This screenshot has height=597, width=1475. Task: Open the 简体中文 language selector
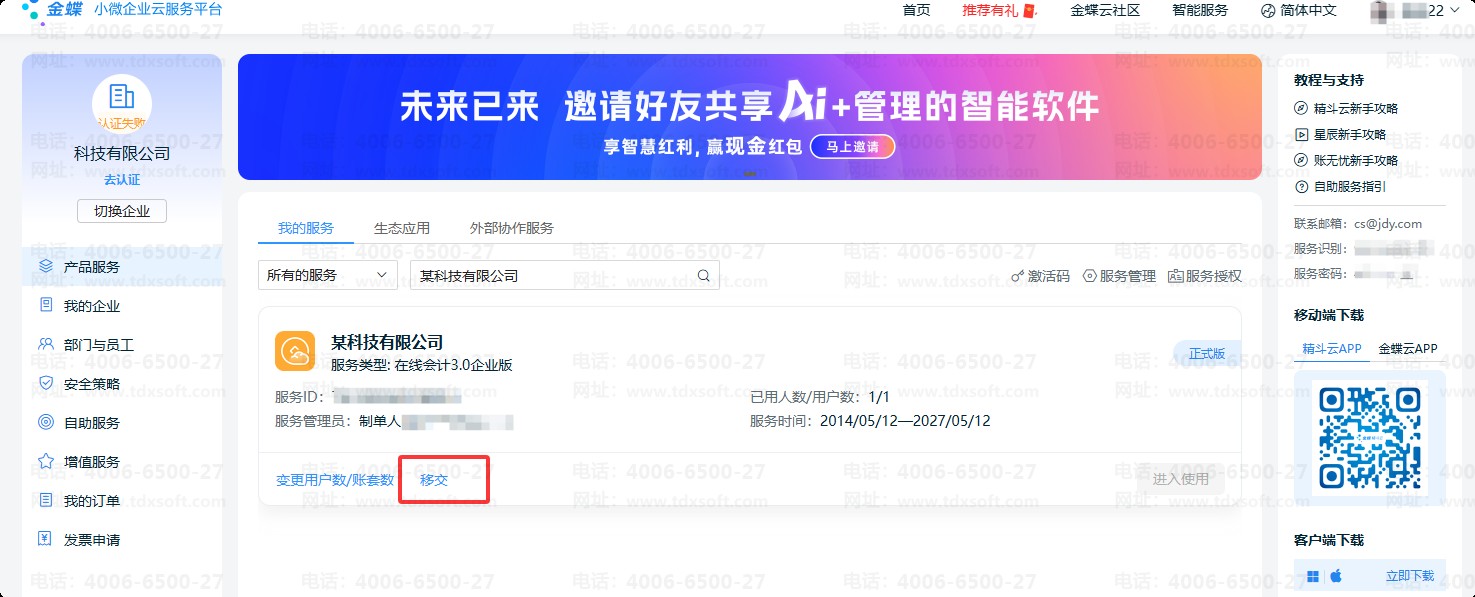point(1298,10)
